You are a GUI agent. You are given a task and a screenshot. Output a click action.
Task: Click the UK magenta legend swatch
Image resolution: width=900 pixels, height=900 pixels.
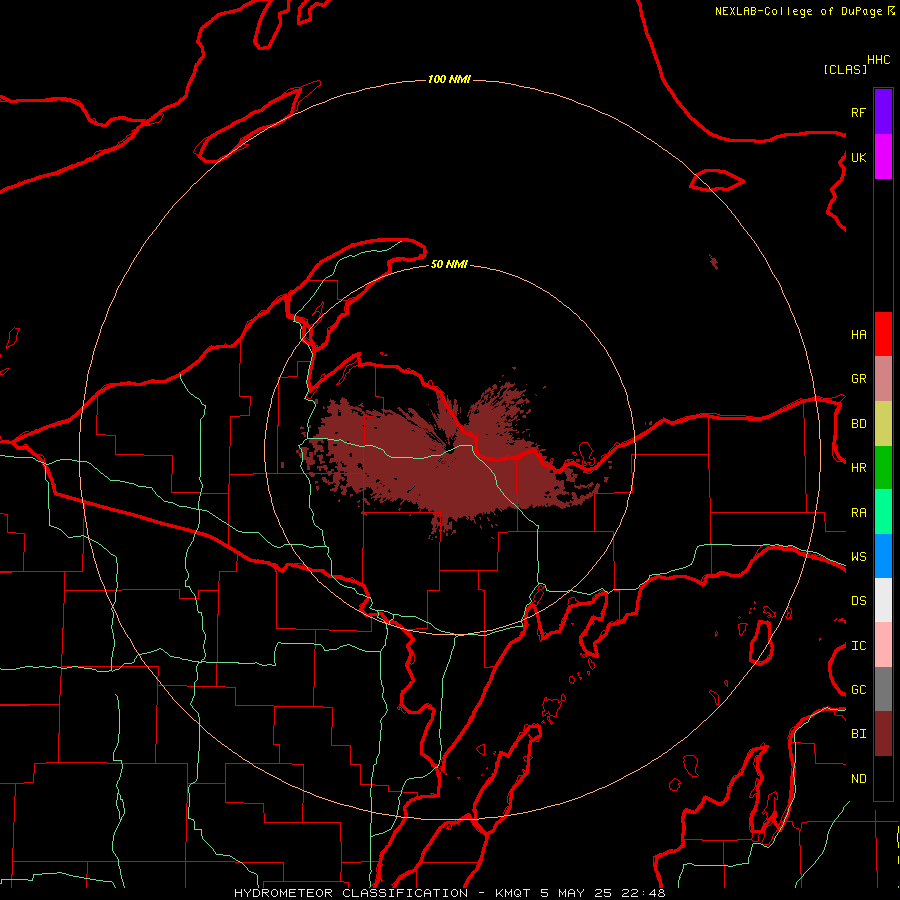click(x=883, y=157)
